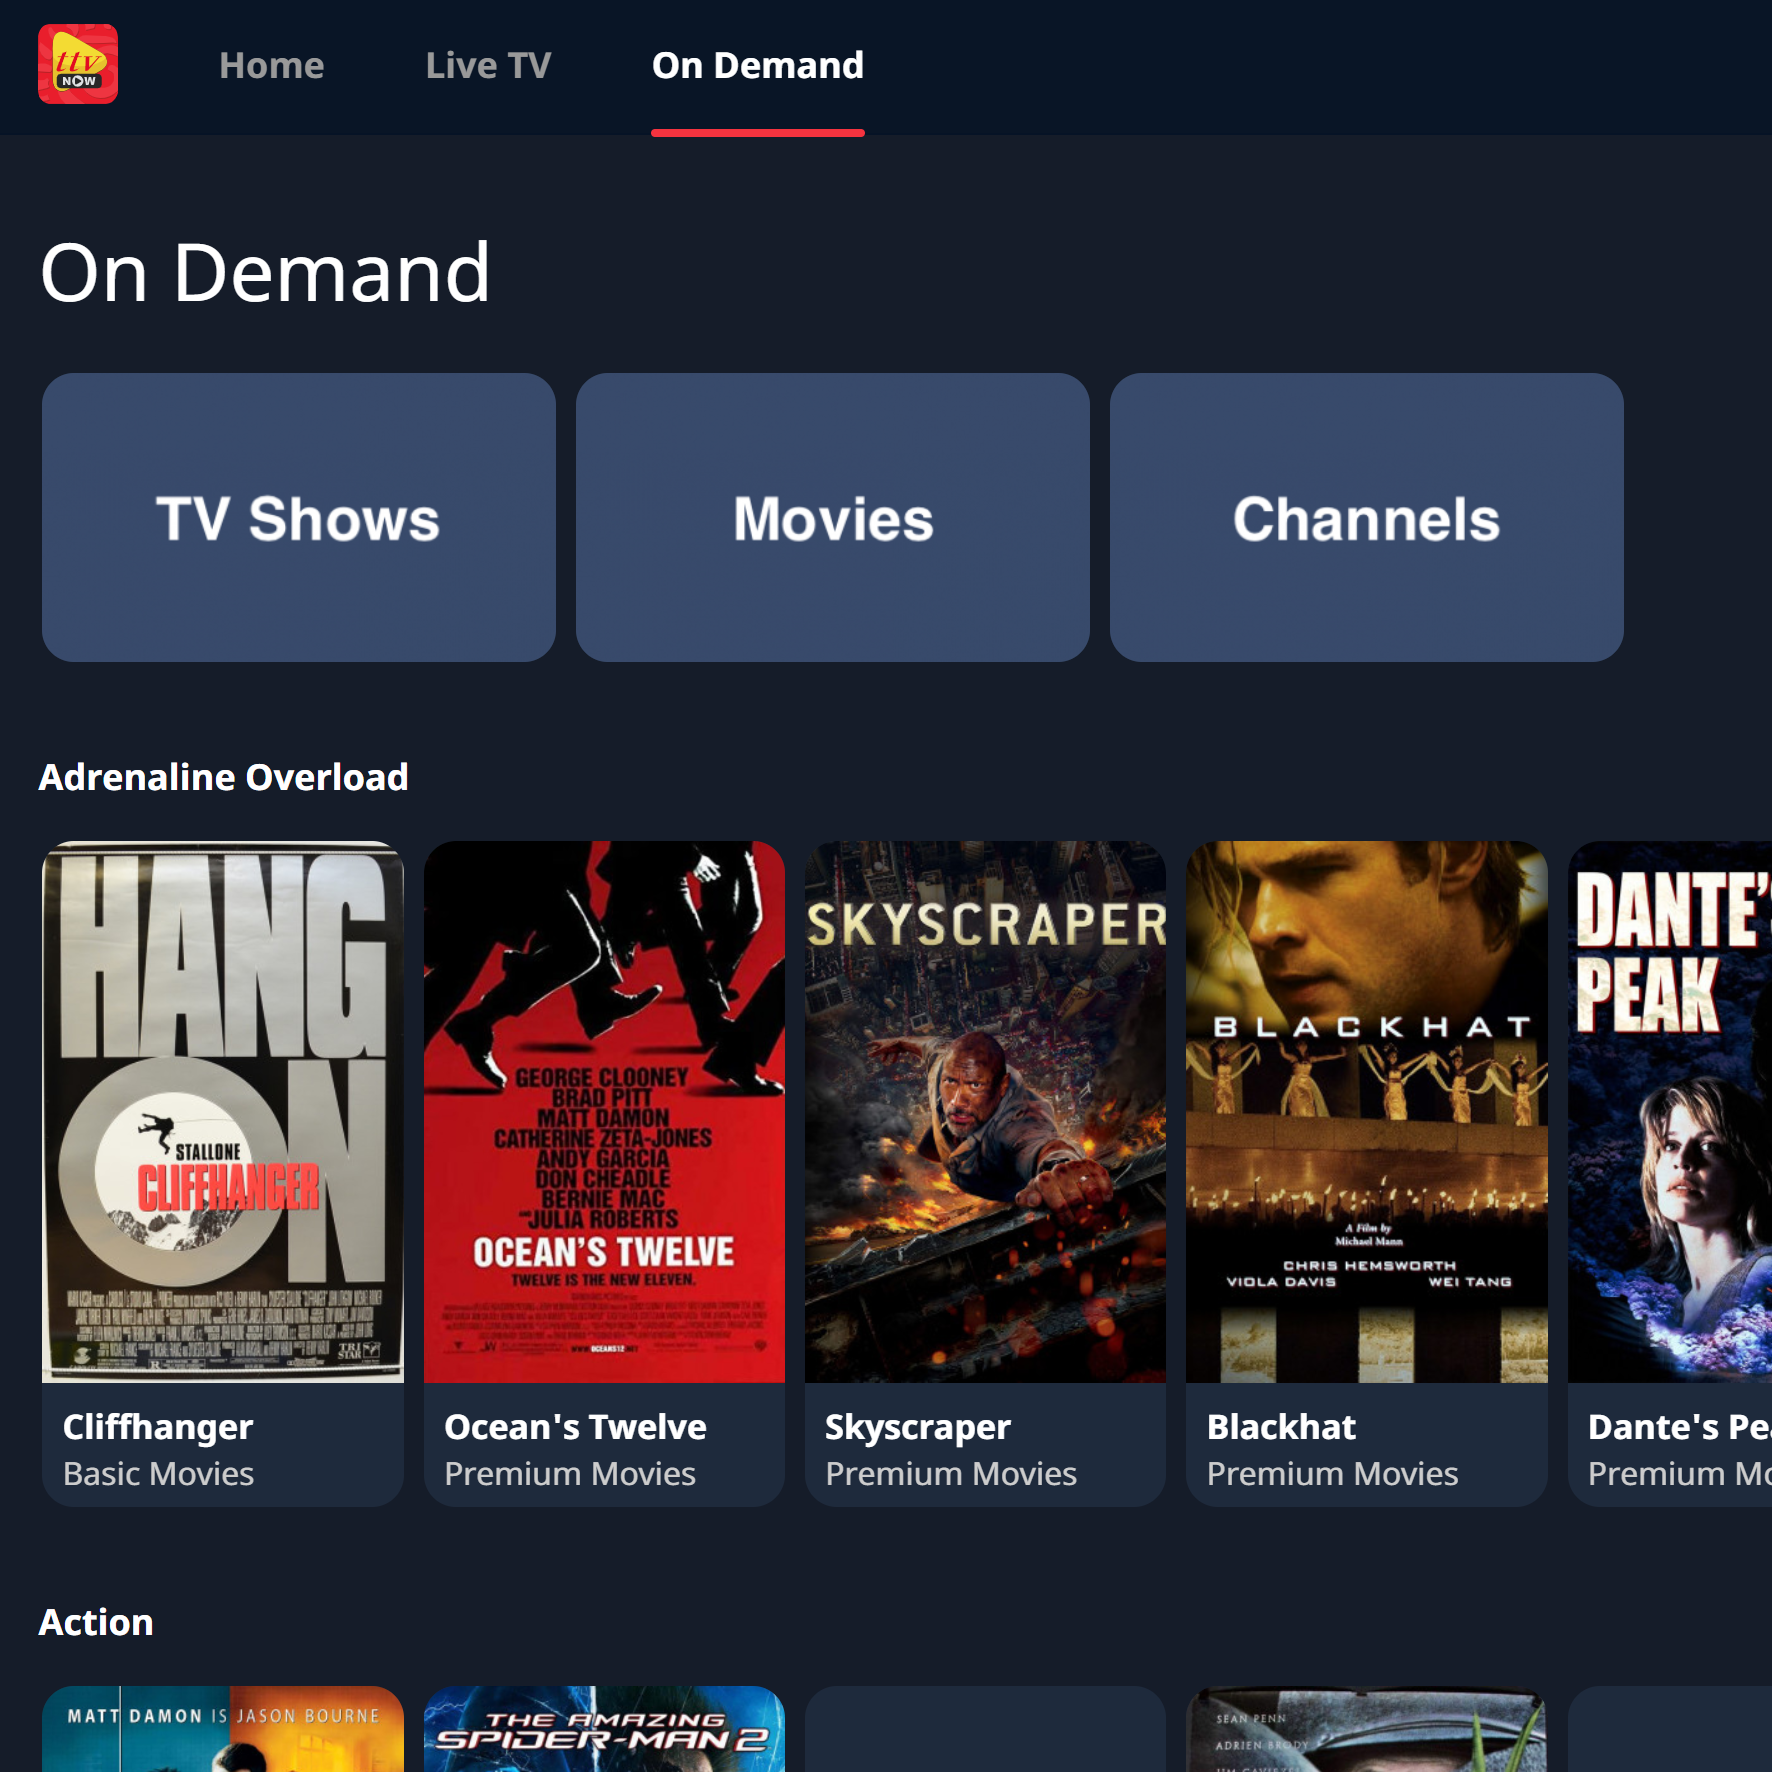Click Premium Movies label under Skyscraper
Viewport: 1772px width, 1772px height.
[951, 1474]
